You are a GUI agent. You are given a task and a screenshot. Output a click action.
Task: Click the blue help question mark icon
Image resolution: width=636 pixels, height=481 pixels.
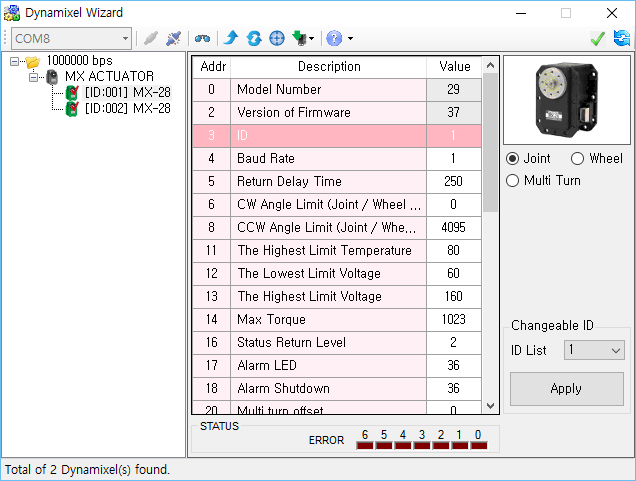(x=334, y=39)
